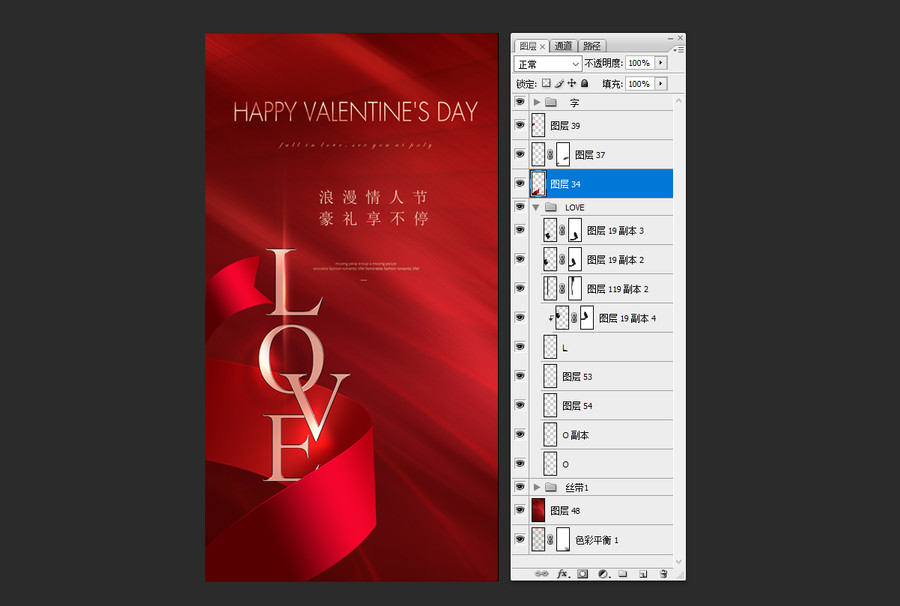The width and height of the screenshot is (900, 606).
Task: Click the mask link chain on 图层 119 副本 2
Action: coord(562,289)
